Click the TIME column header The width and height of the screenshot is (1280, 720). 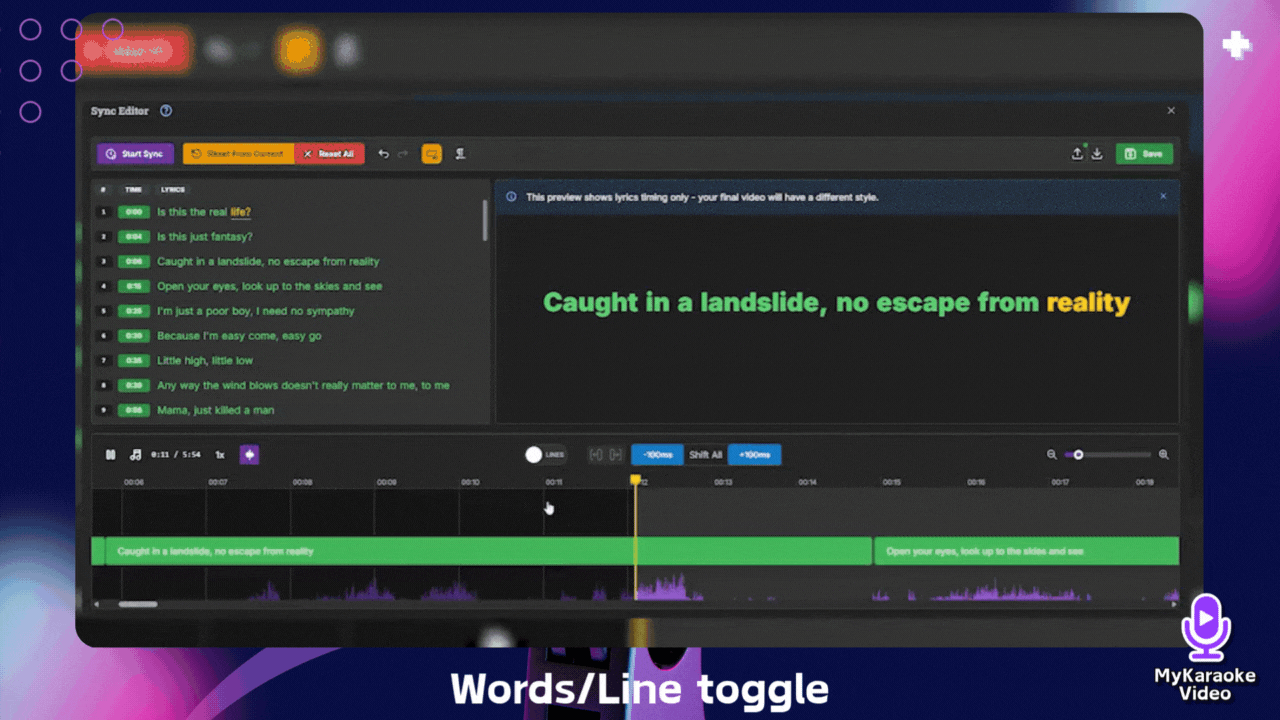tap(133, 189)
